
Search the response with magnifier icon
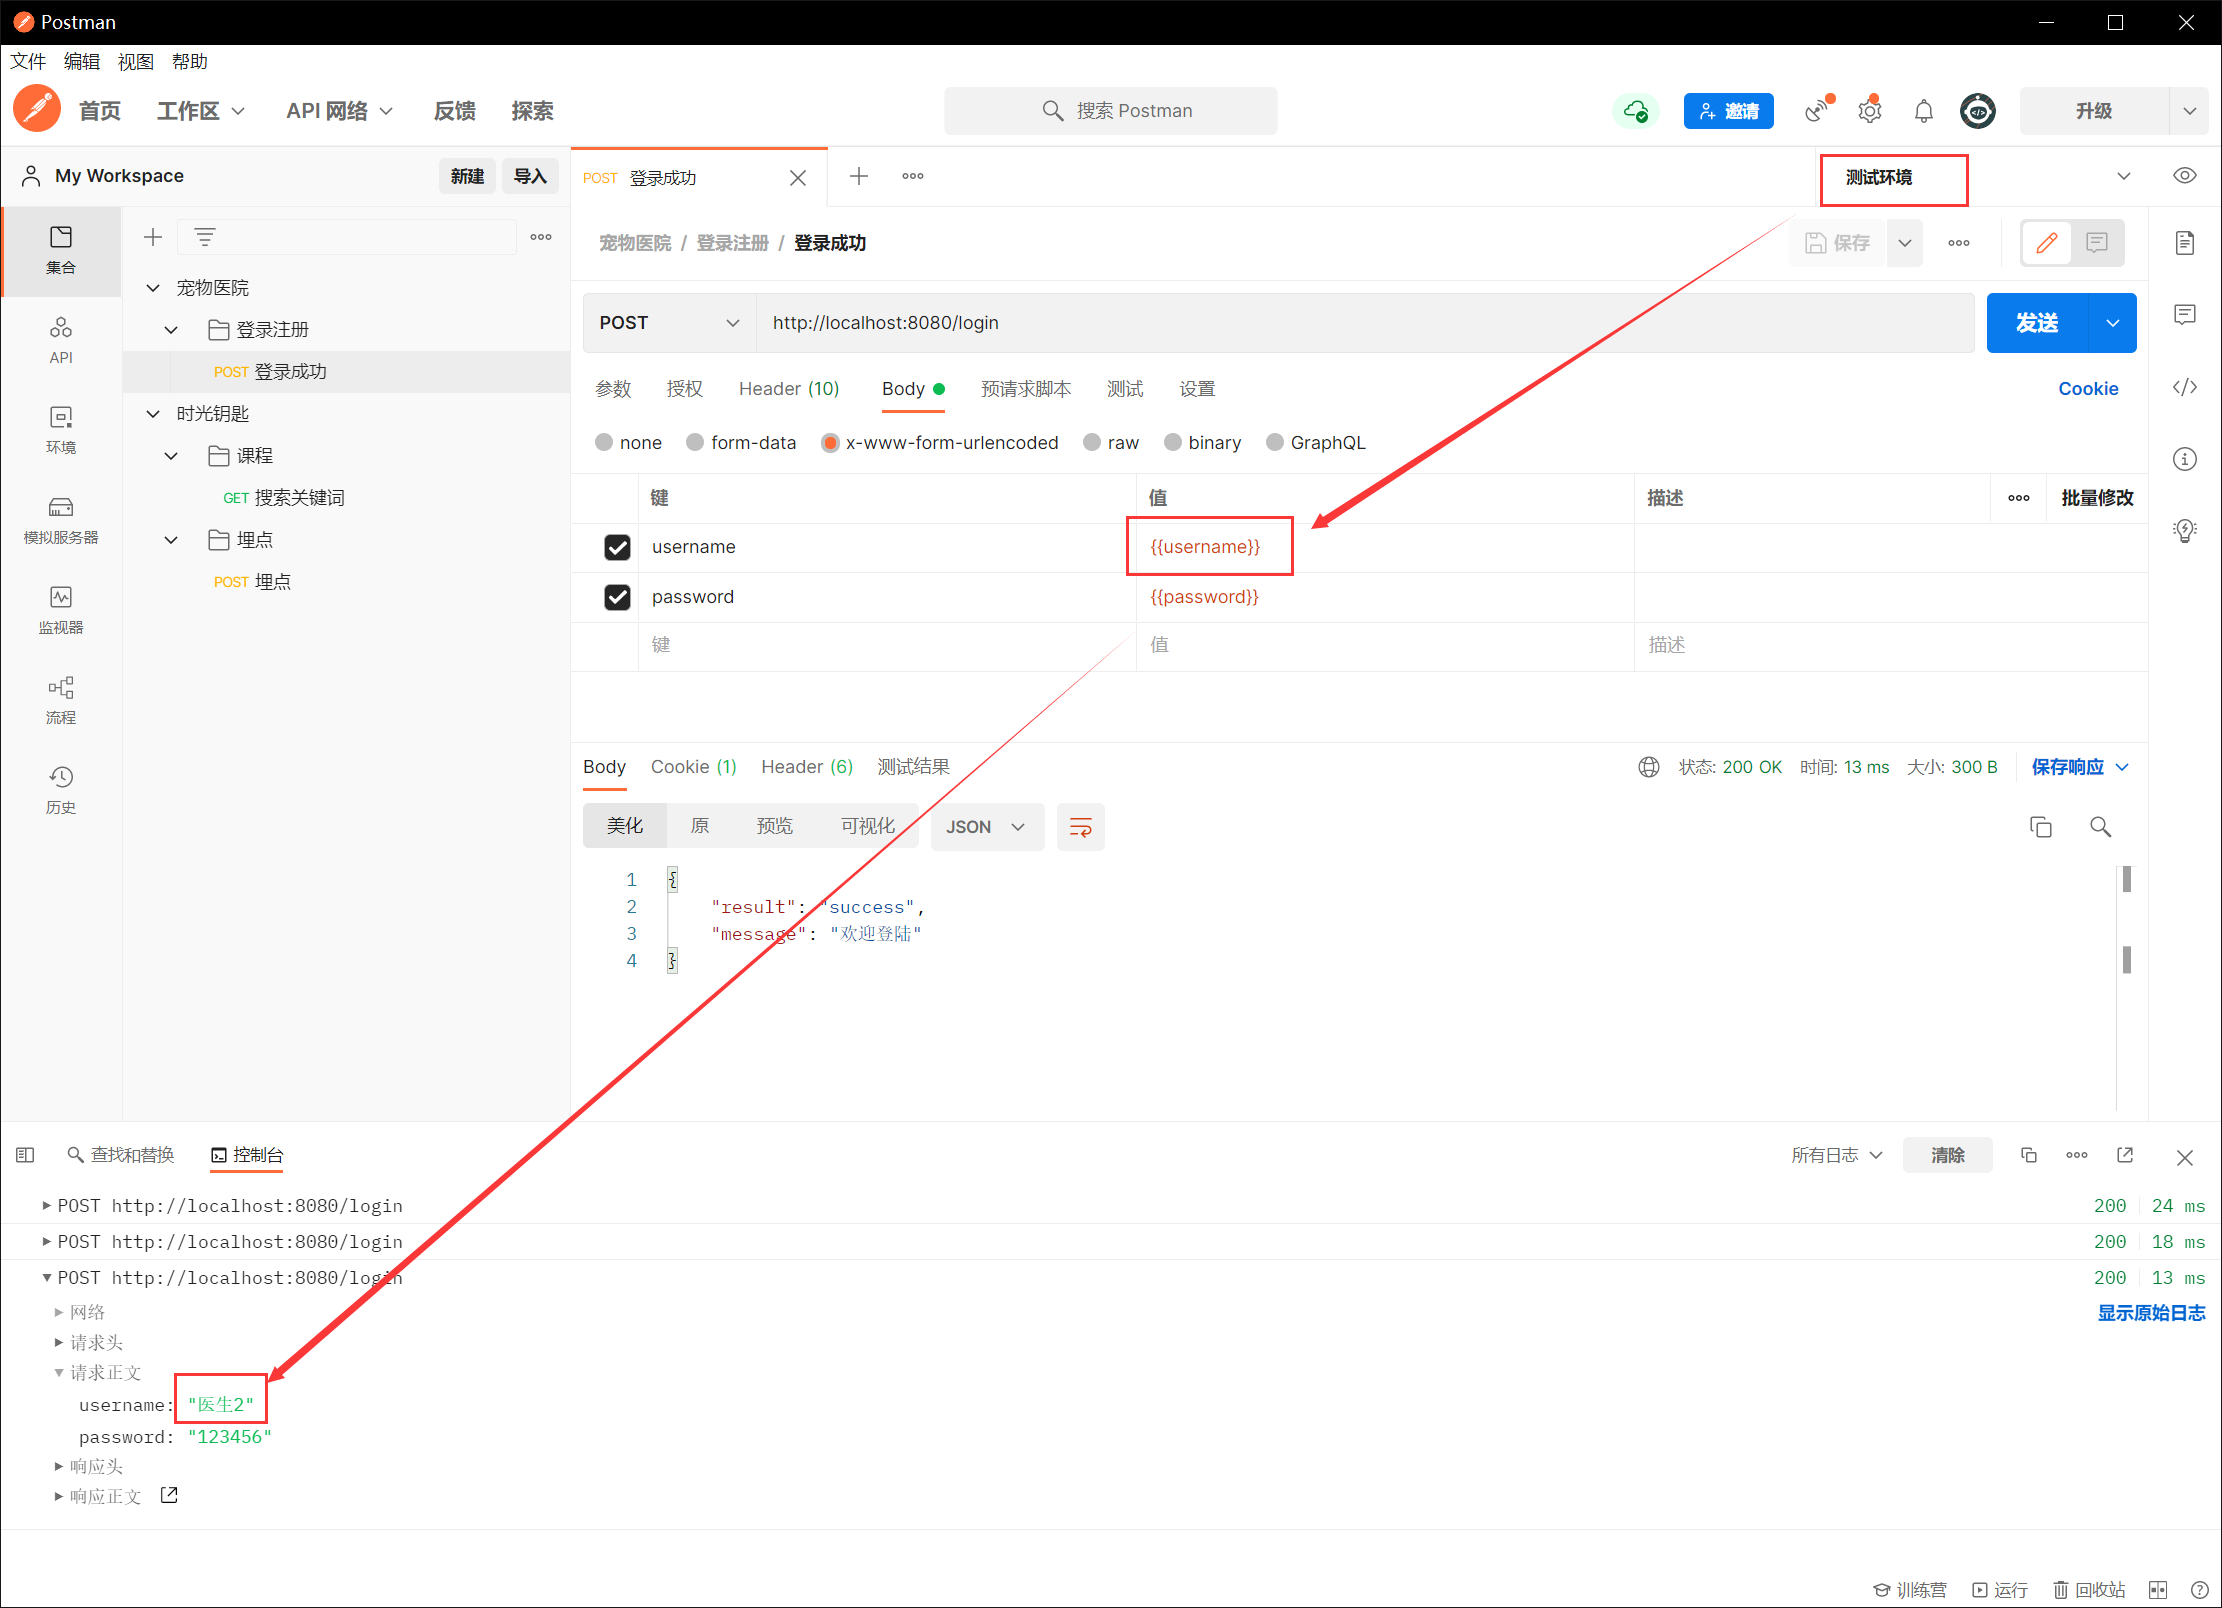(2100, 827)
